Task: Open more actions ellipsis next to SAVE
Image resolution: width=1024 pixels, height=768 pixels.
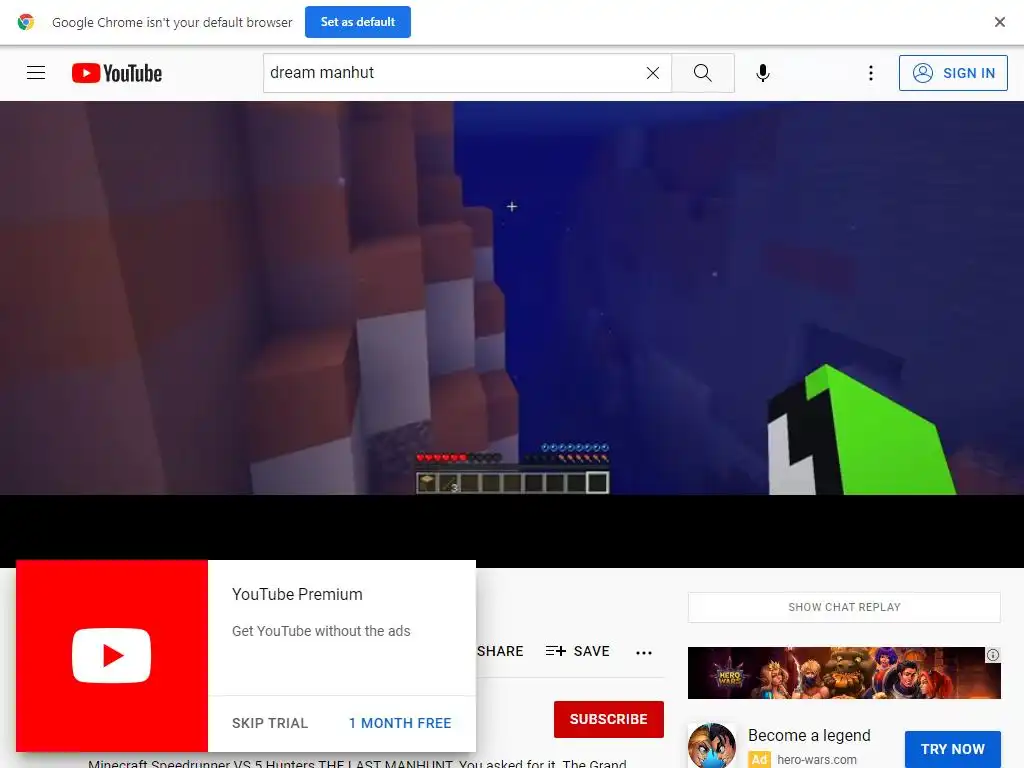Action: coord(644,652)
